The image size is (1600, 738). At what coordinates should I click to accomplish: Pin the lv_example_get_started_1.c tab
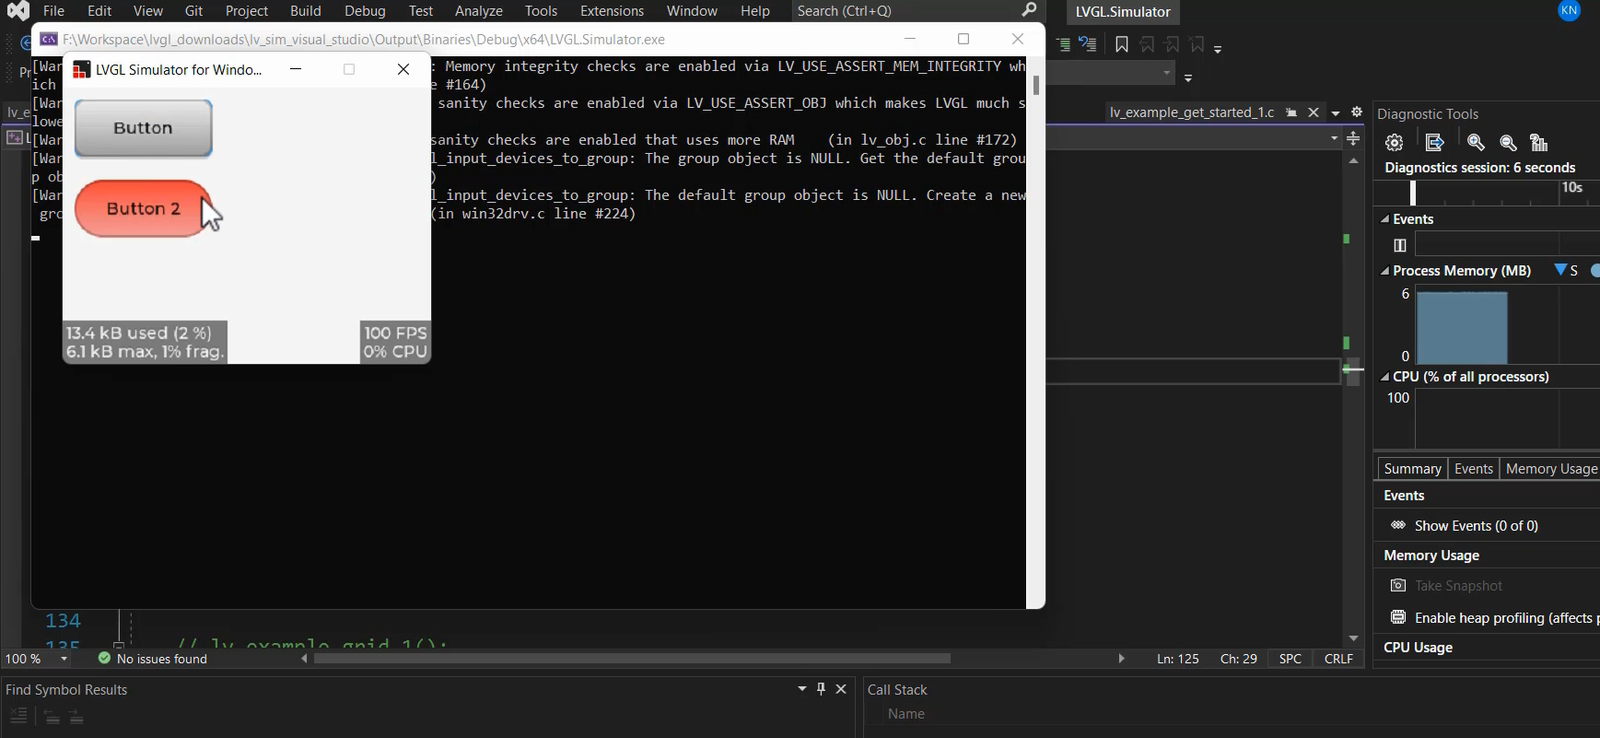(x=1292, y=113)
